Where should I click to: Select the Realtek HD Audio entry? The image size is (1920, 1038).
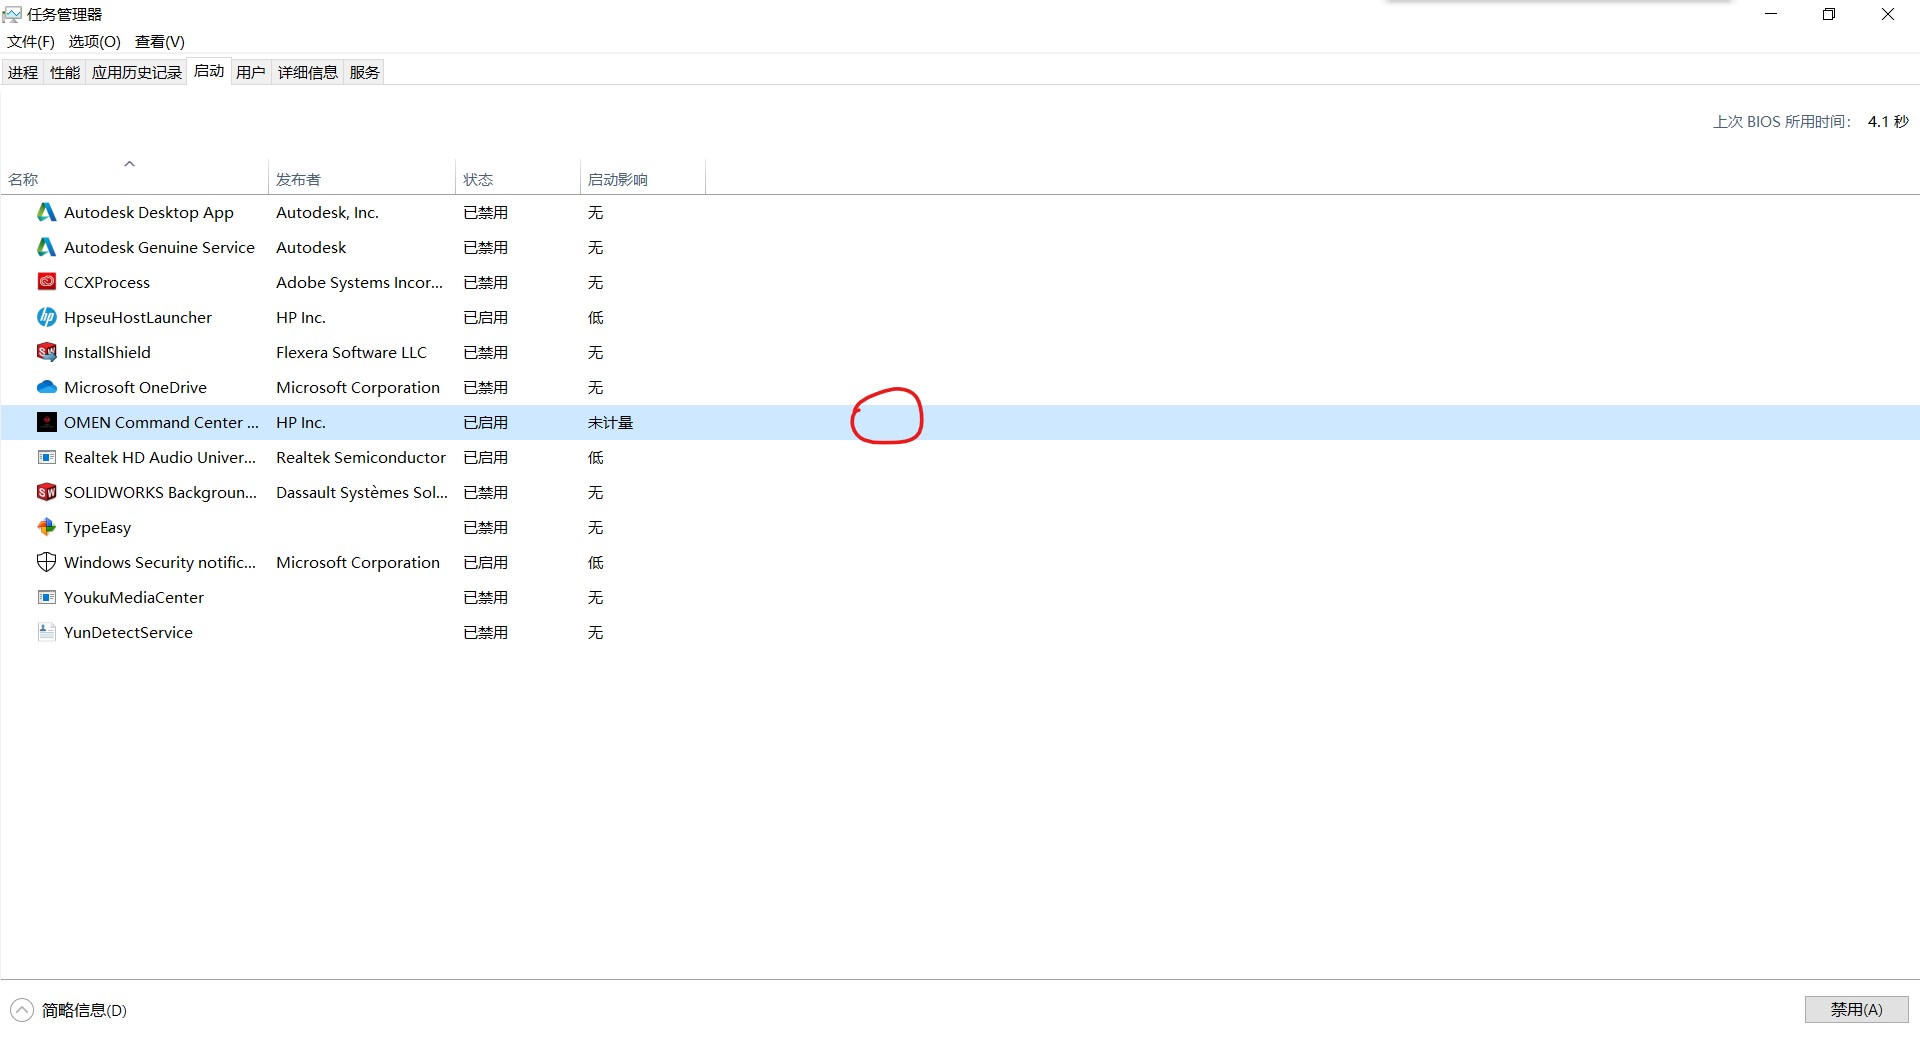pyautogui.click(x=159, y=457)
